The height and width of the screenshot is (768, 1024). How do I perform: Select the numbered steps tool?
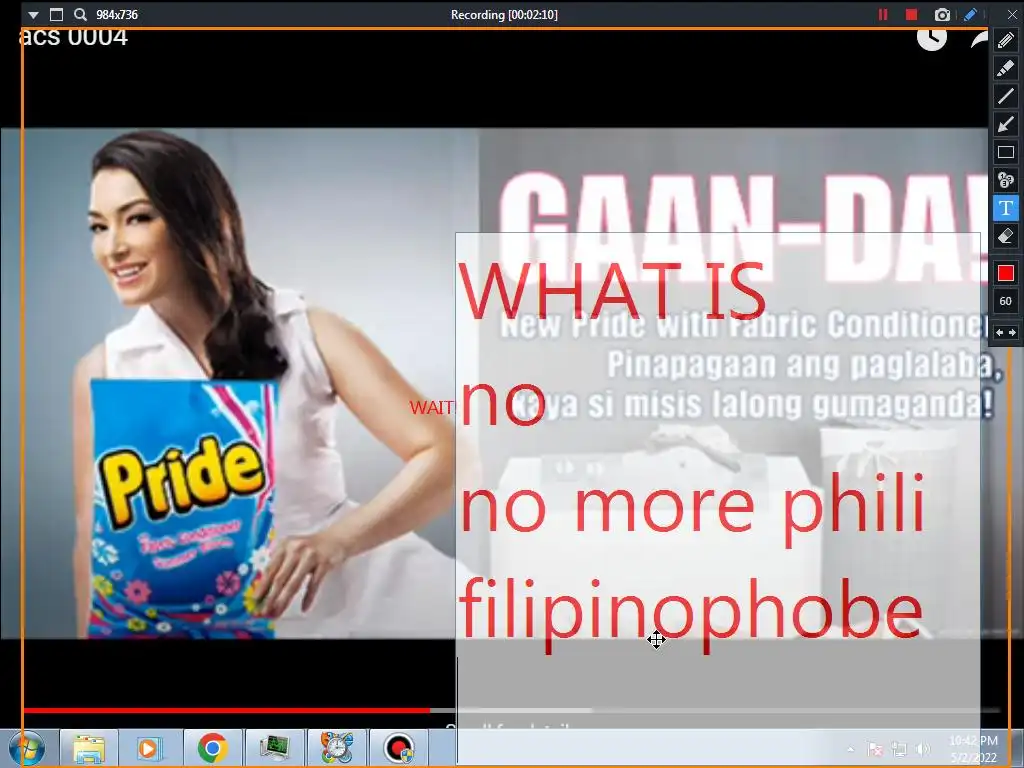1006,180
